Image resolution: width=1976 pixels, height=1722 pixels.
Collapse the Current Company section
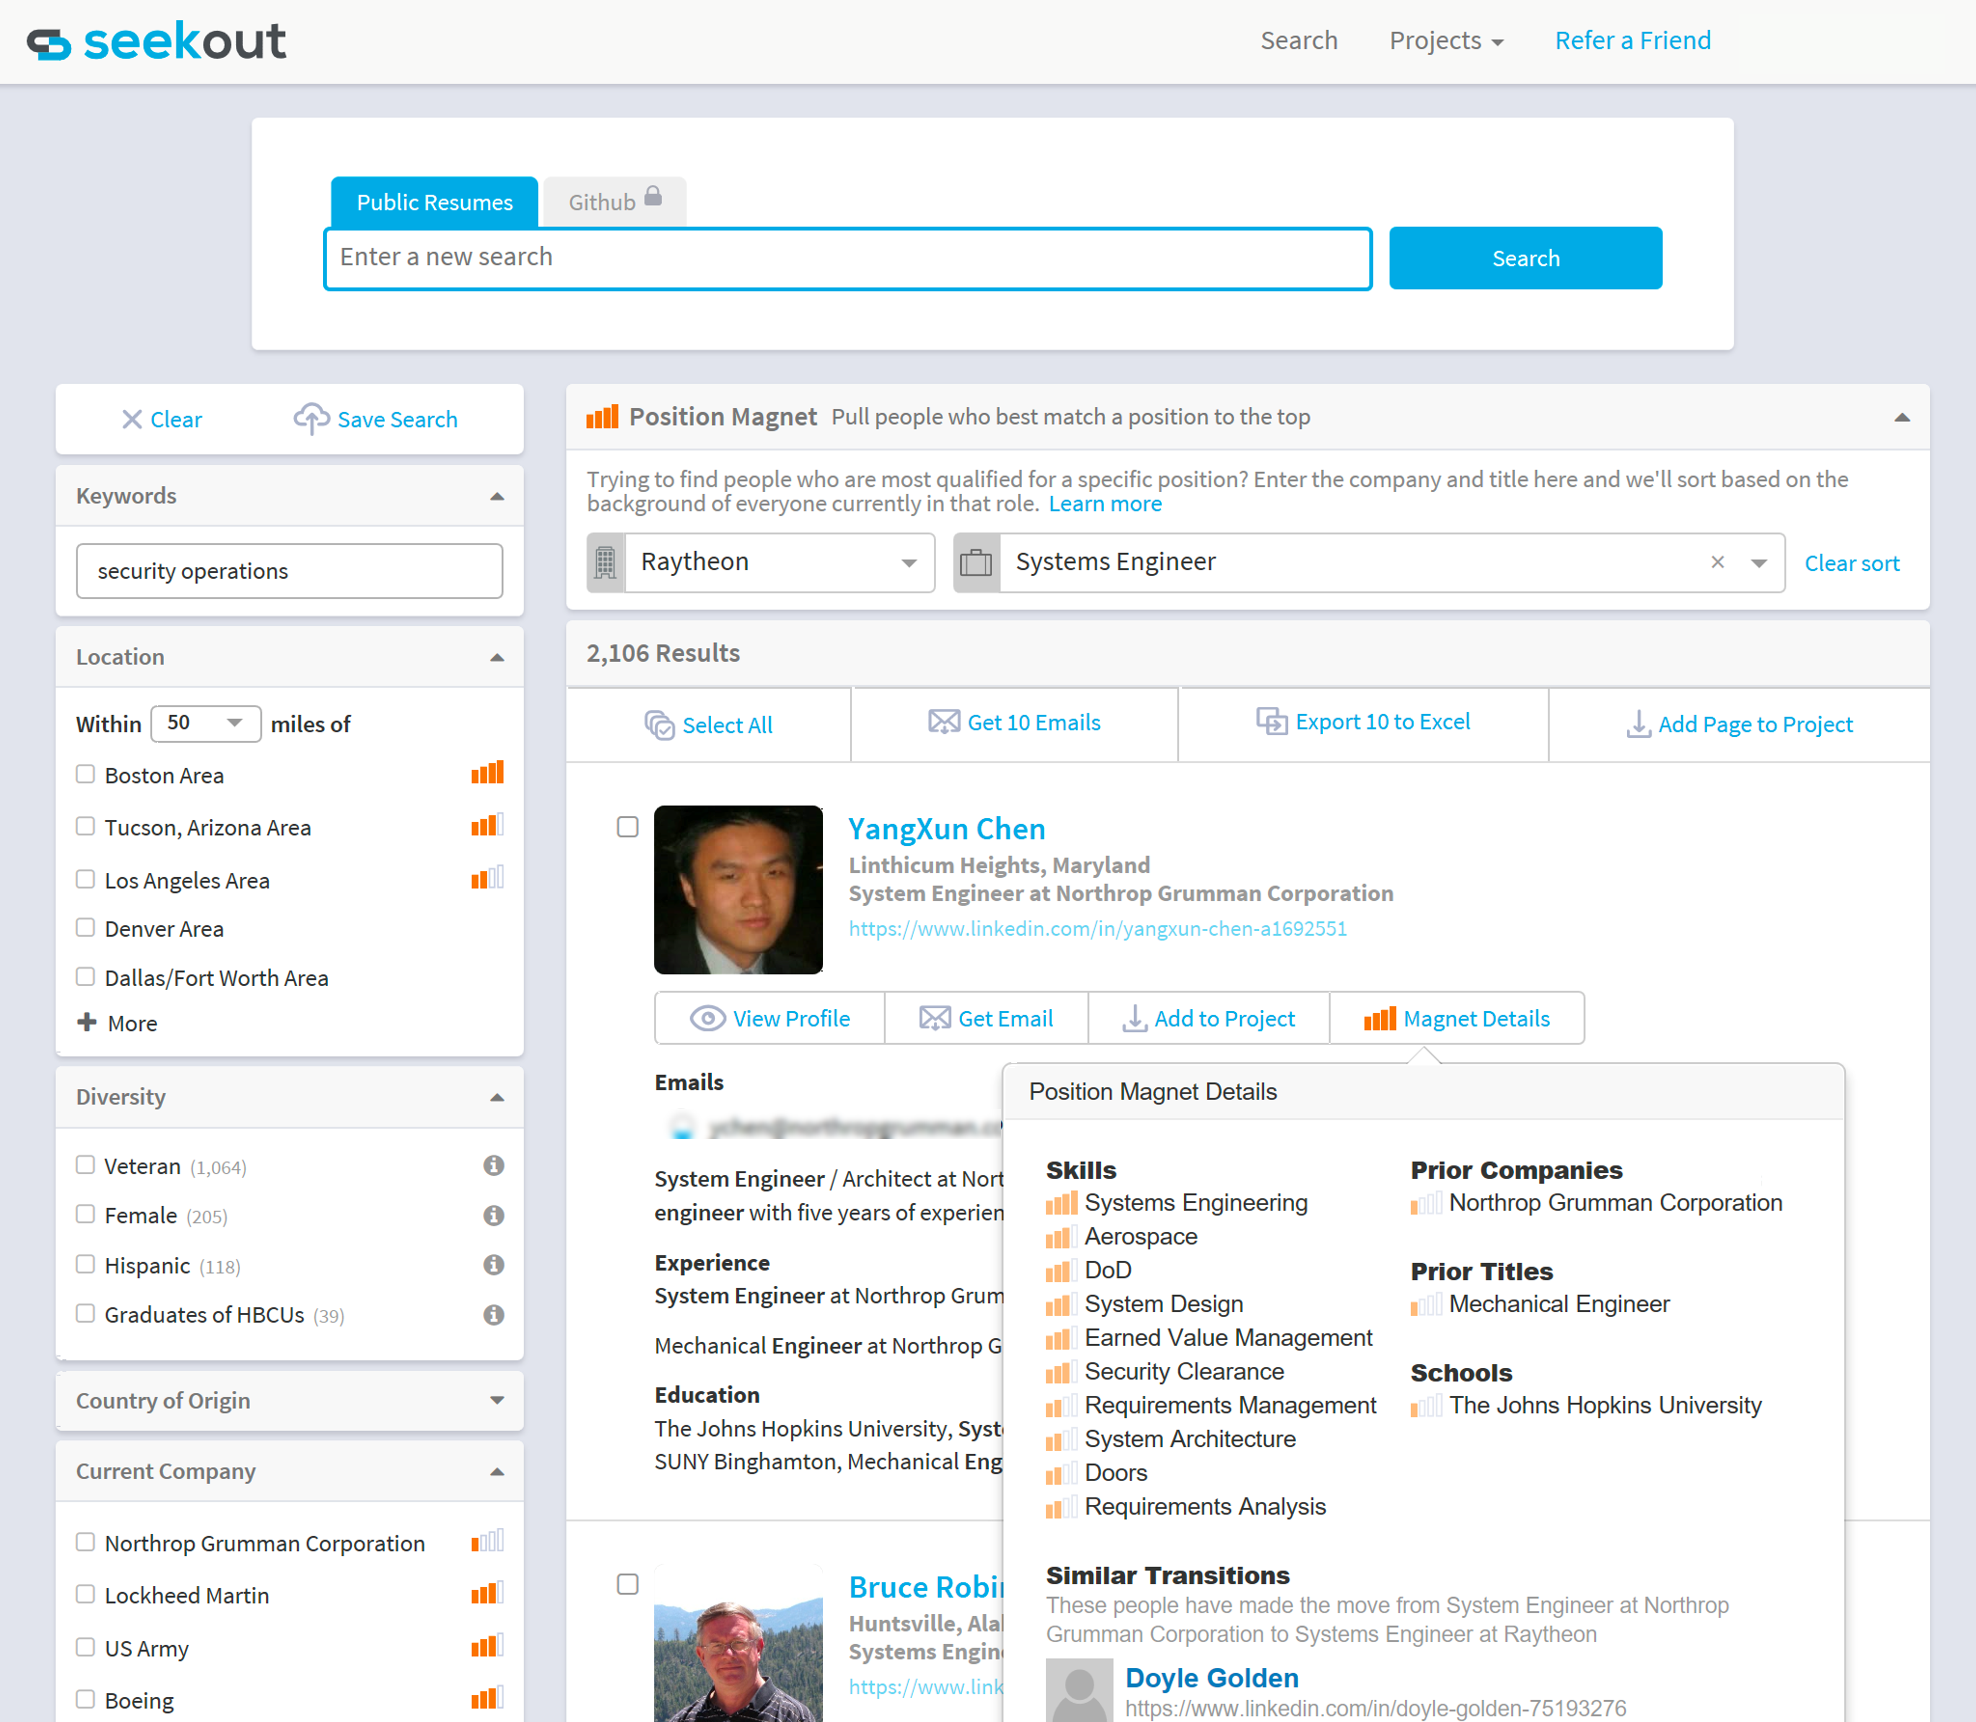(497, 1472)
